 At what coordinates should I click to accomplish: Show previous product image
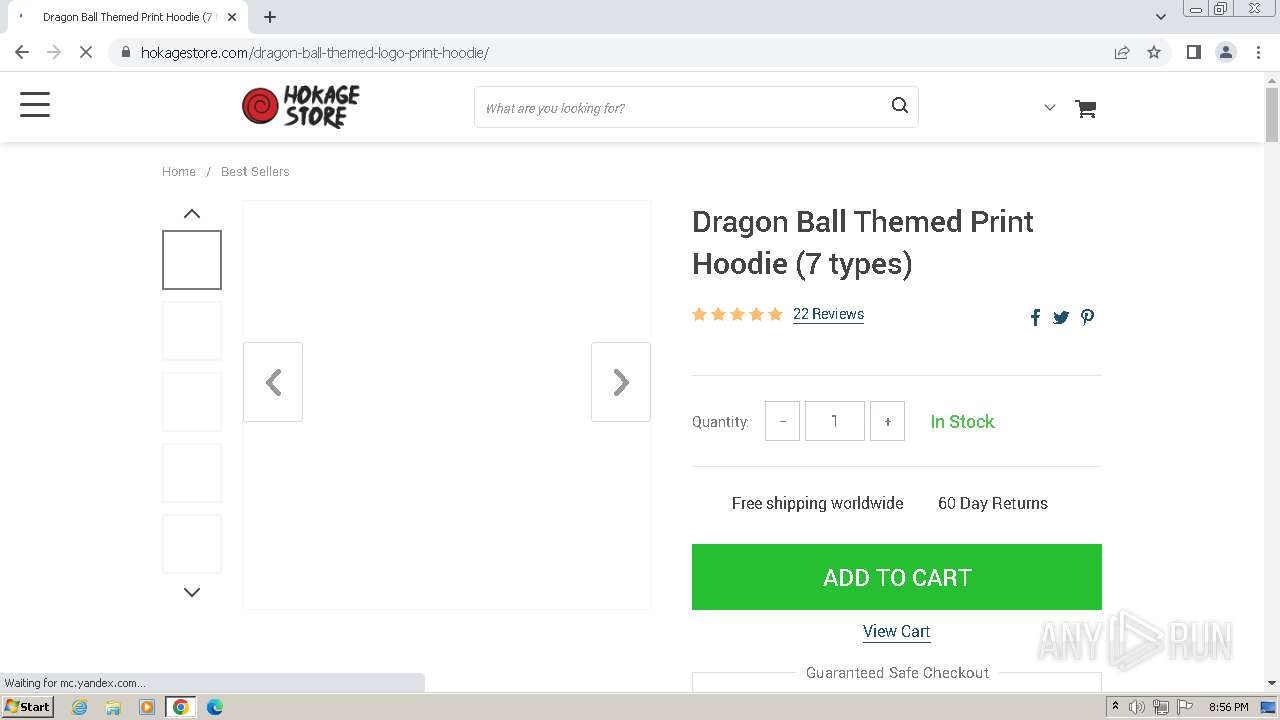click(273, 382)
